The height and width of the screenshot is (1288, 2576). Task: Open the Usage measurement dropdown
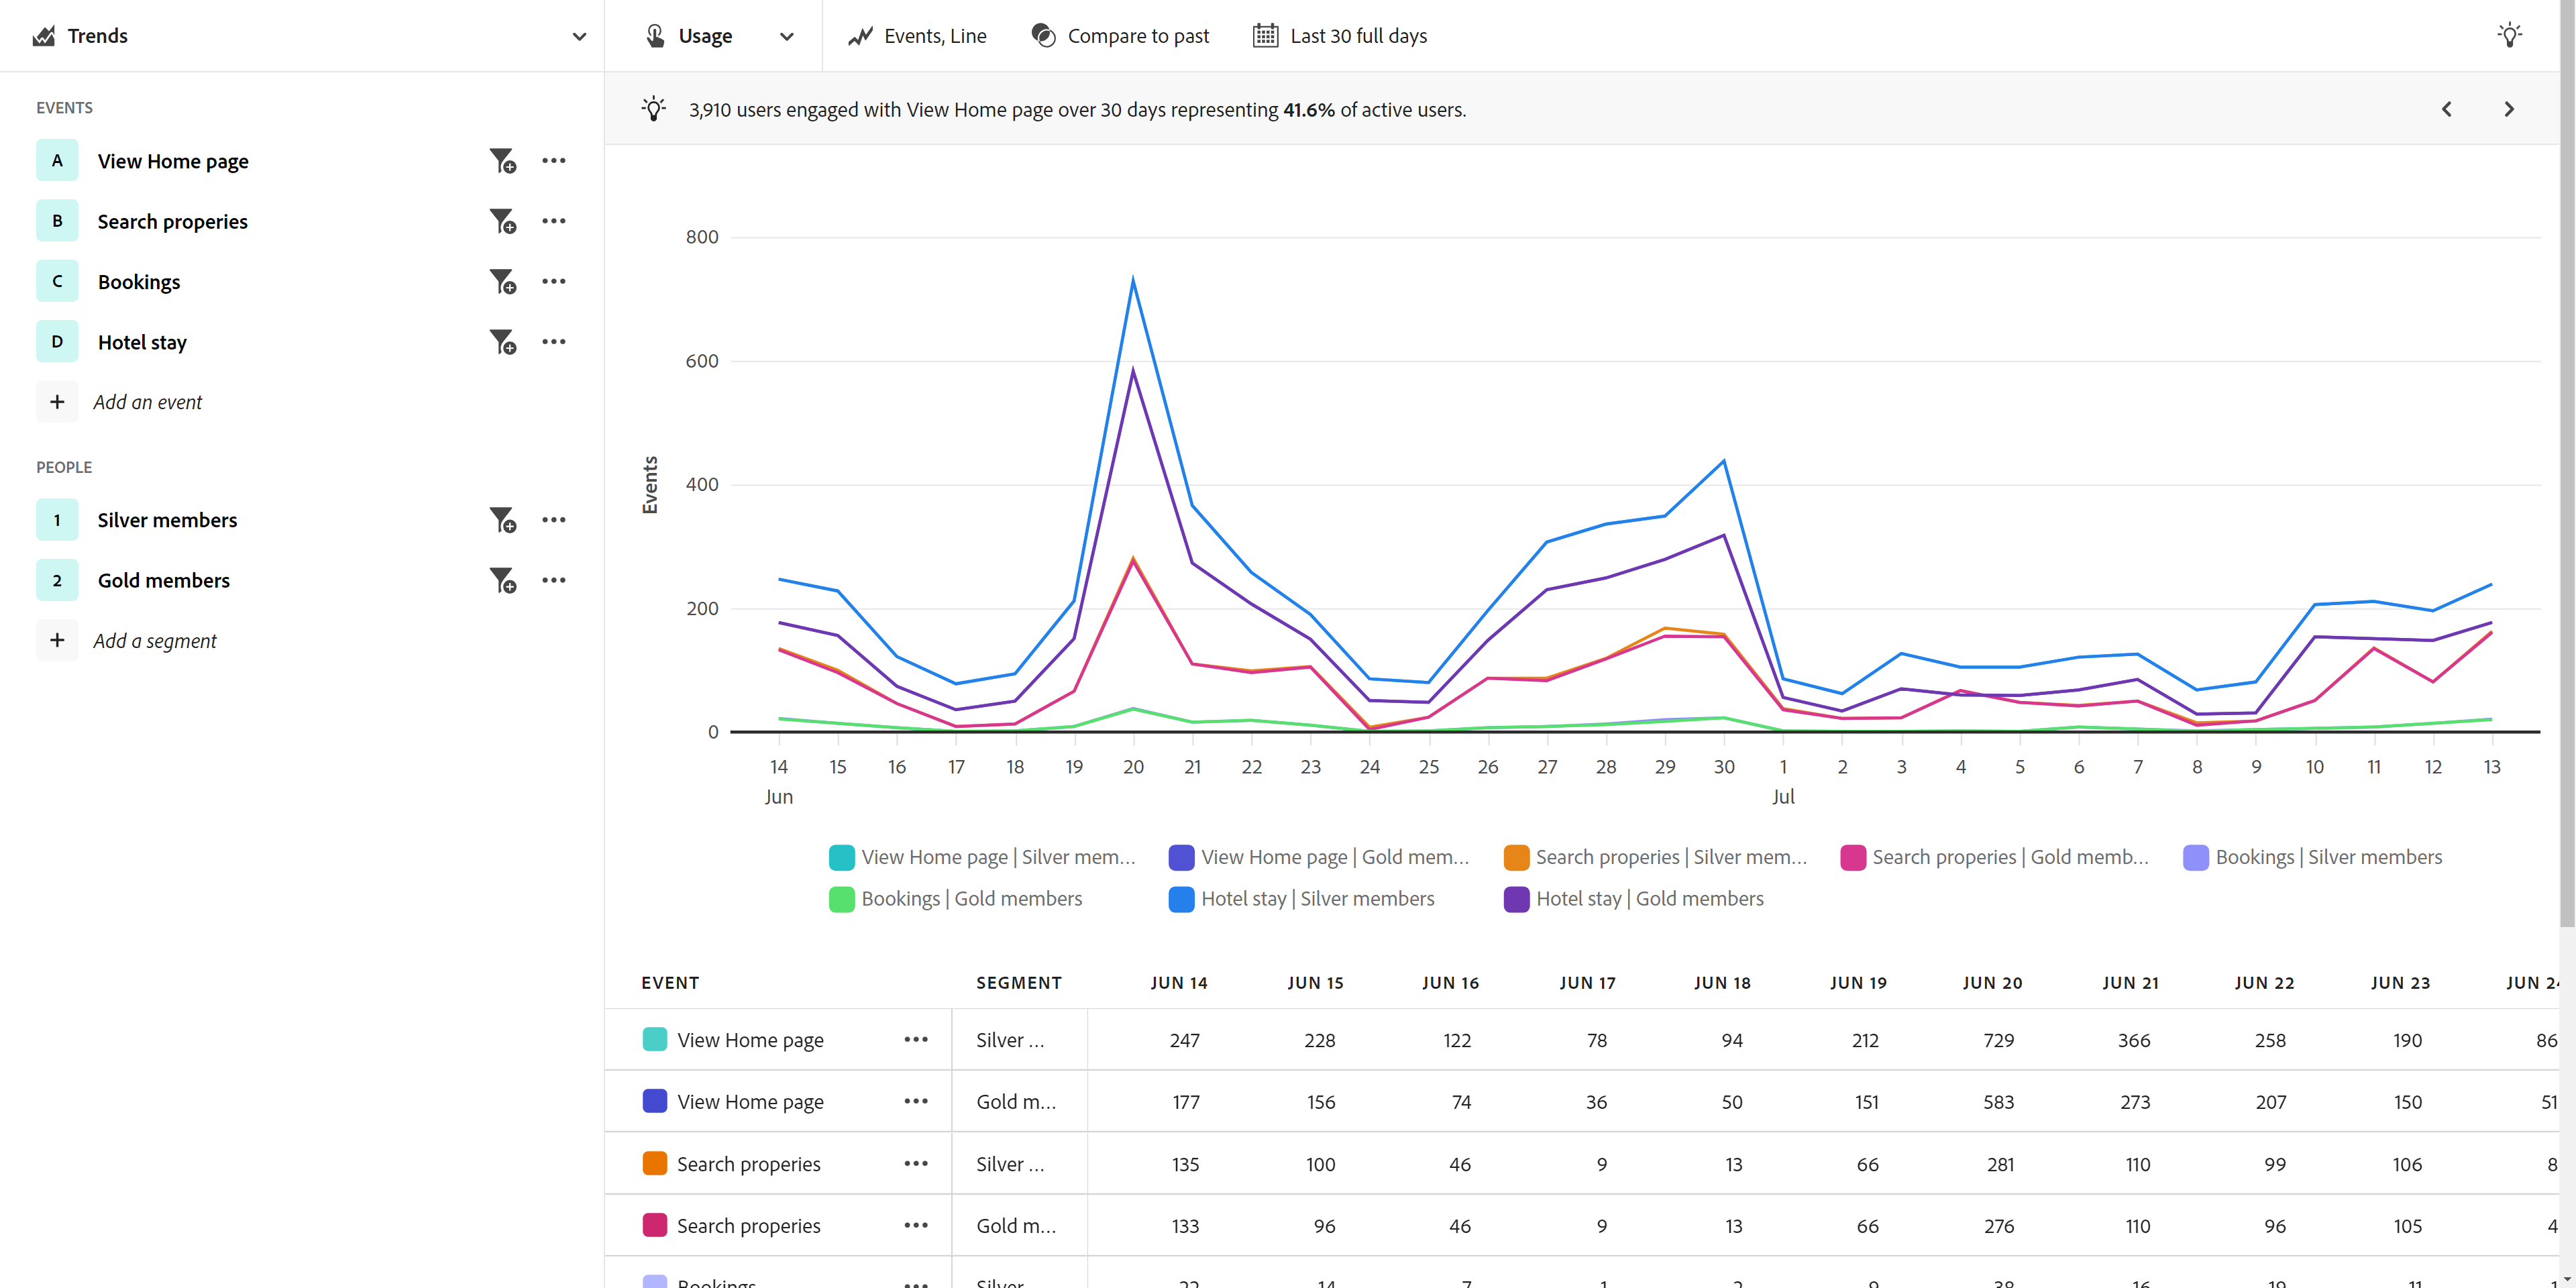tap(719, 36)
